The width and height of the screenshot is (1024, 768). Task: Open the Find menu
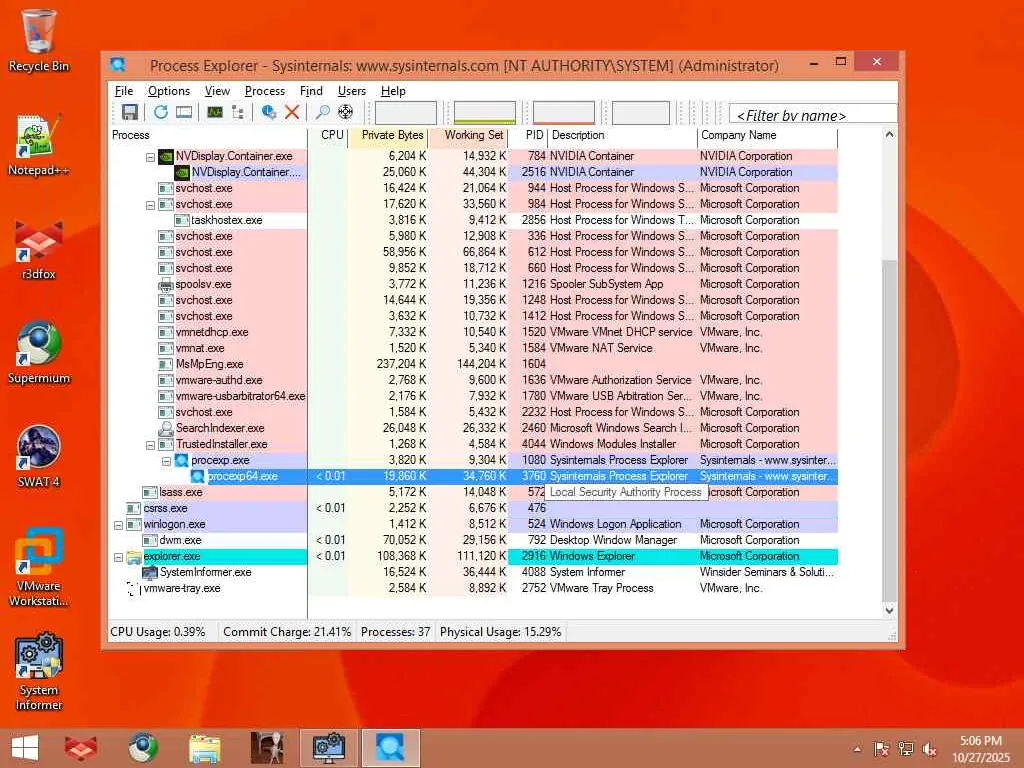pyautogui.click(x=311, y=91)
